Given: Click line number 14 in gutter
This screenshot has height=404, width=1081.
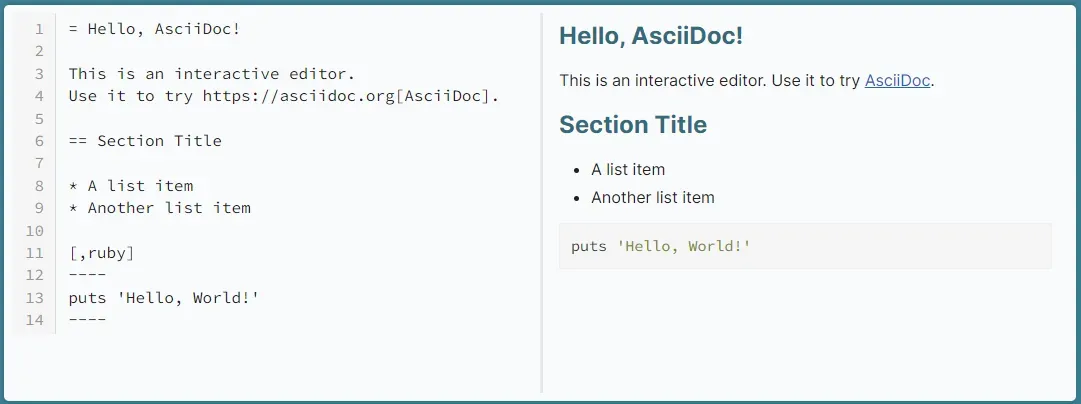Looking at the screenshot, I should point(35,320).
